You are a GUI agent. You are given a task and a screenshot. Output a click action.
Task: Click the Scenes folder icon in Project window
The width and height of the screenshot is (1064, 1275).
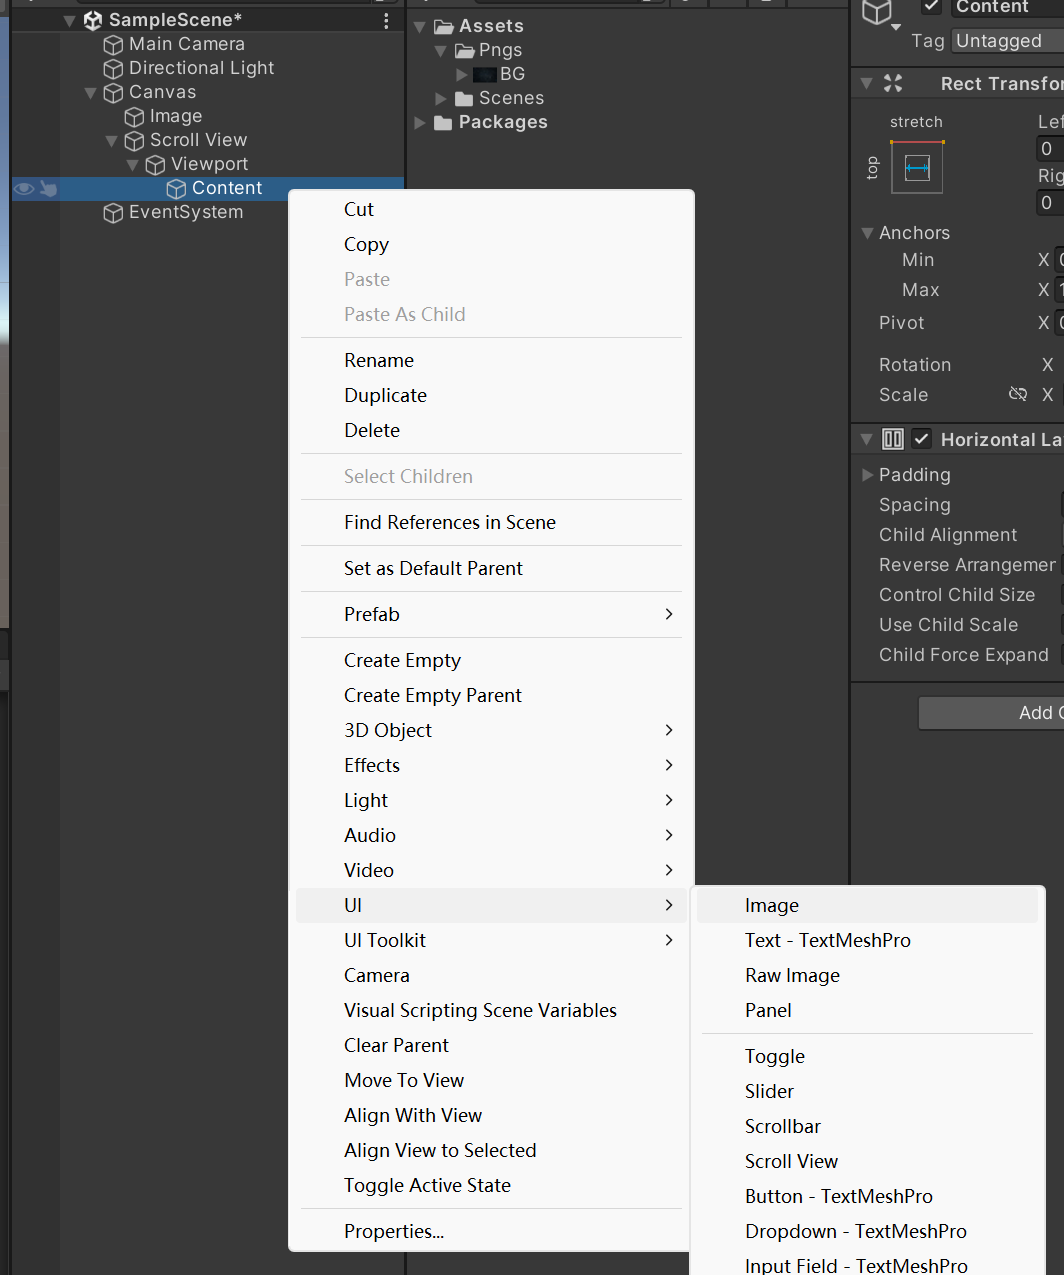click(463, 98)
